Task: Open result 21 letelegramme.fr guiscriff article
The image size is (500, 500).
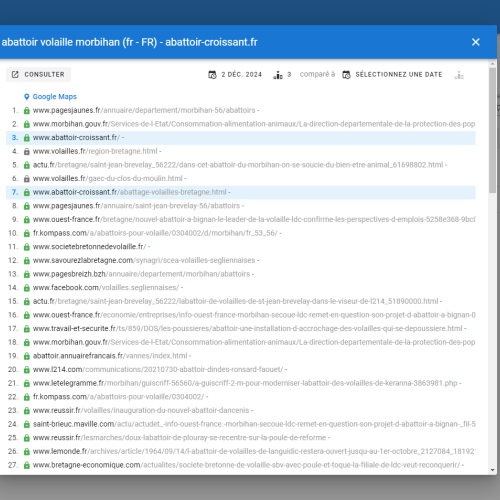Action: [245, 384]
